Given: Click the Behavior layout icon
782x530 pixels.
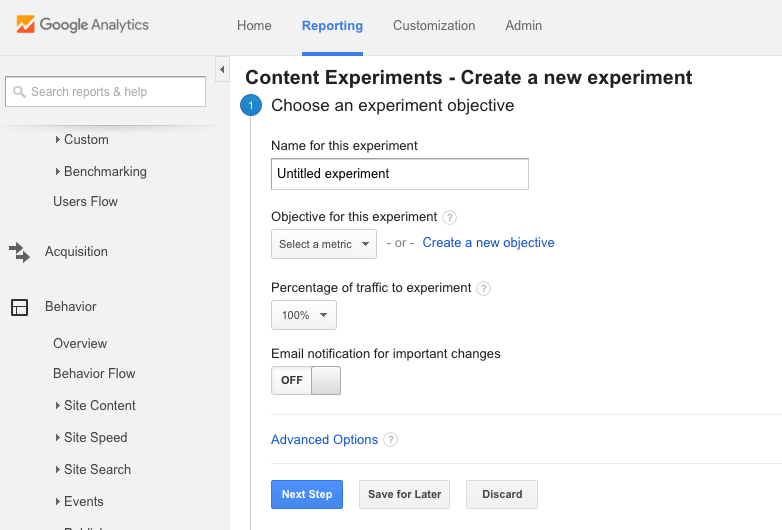Looking at the screenshot, I should coord(19,307).
